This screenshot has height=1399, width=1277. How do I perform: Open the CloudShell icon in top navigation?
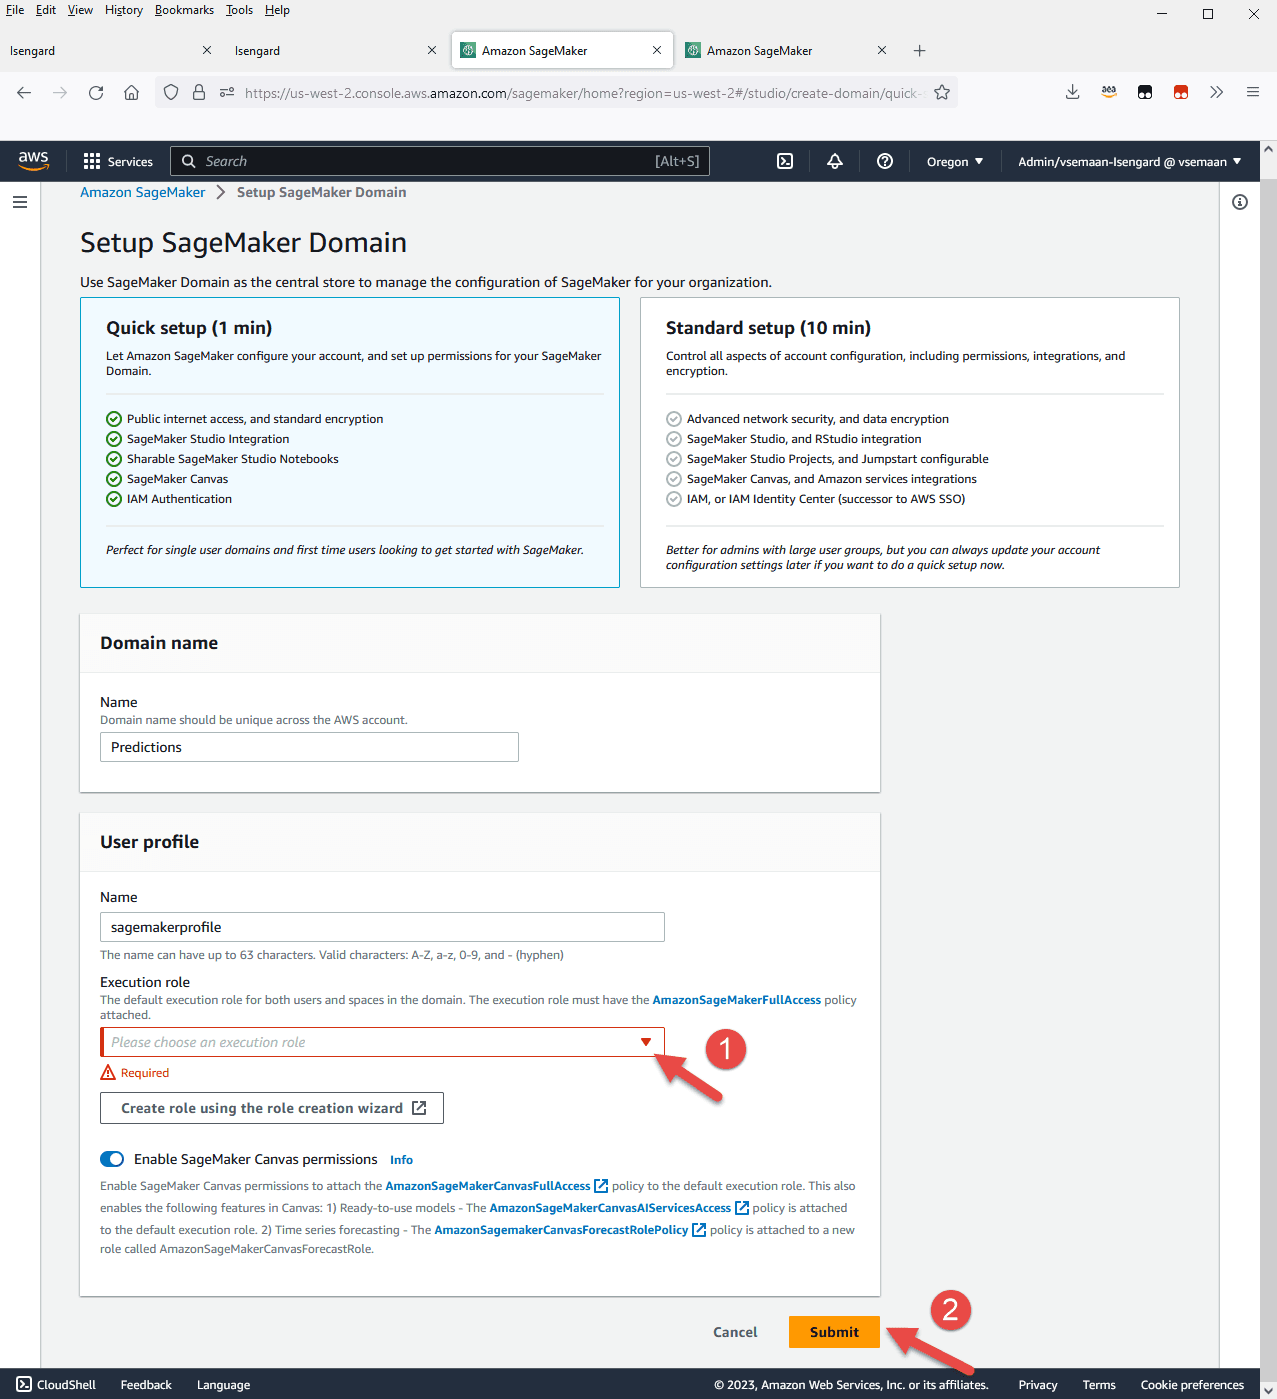click(785, 161)
